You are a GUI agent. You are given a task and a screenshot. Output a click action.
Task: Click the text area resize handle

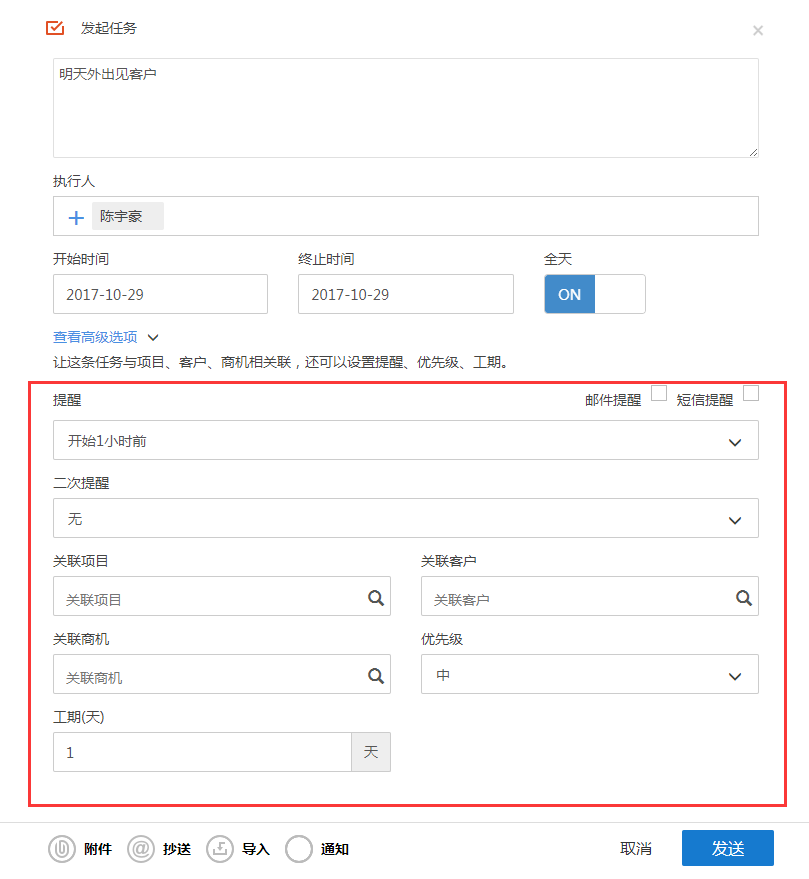(753, 152)
